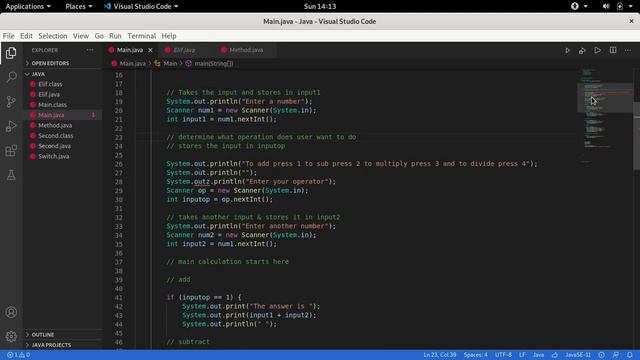Split the editor to the right
Viewport: 640px width, 360px height.
pos(613,50)
